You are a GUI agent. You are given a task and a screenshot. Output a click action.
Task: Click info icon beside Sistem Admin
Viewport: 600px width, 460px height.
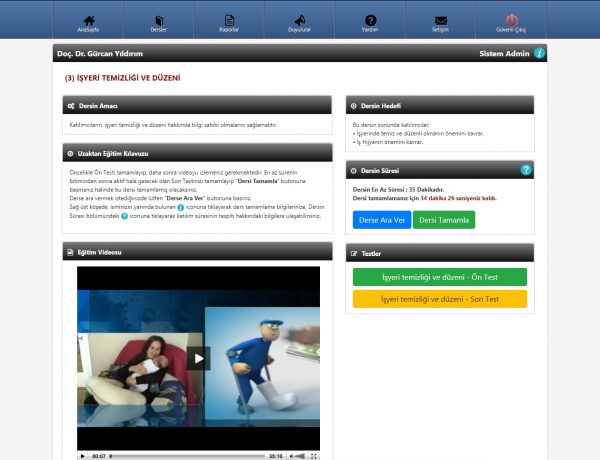539,53
